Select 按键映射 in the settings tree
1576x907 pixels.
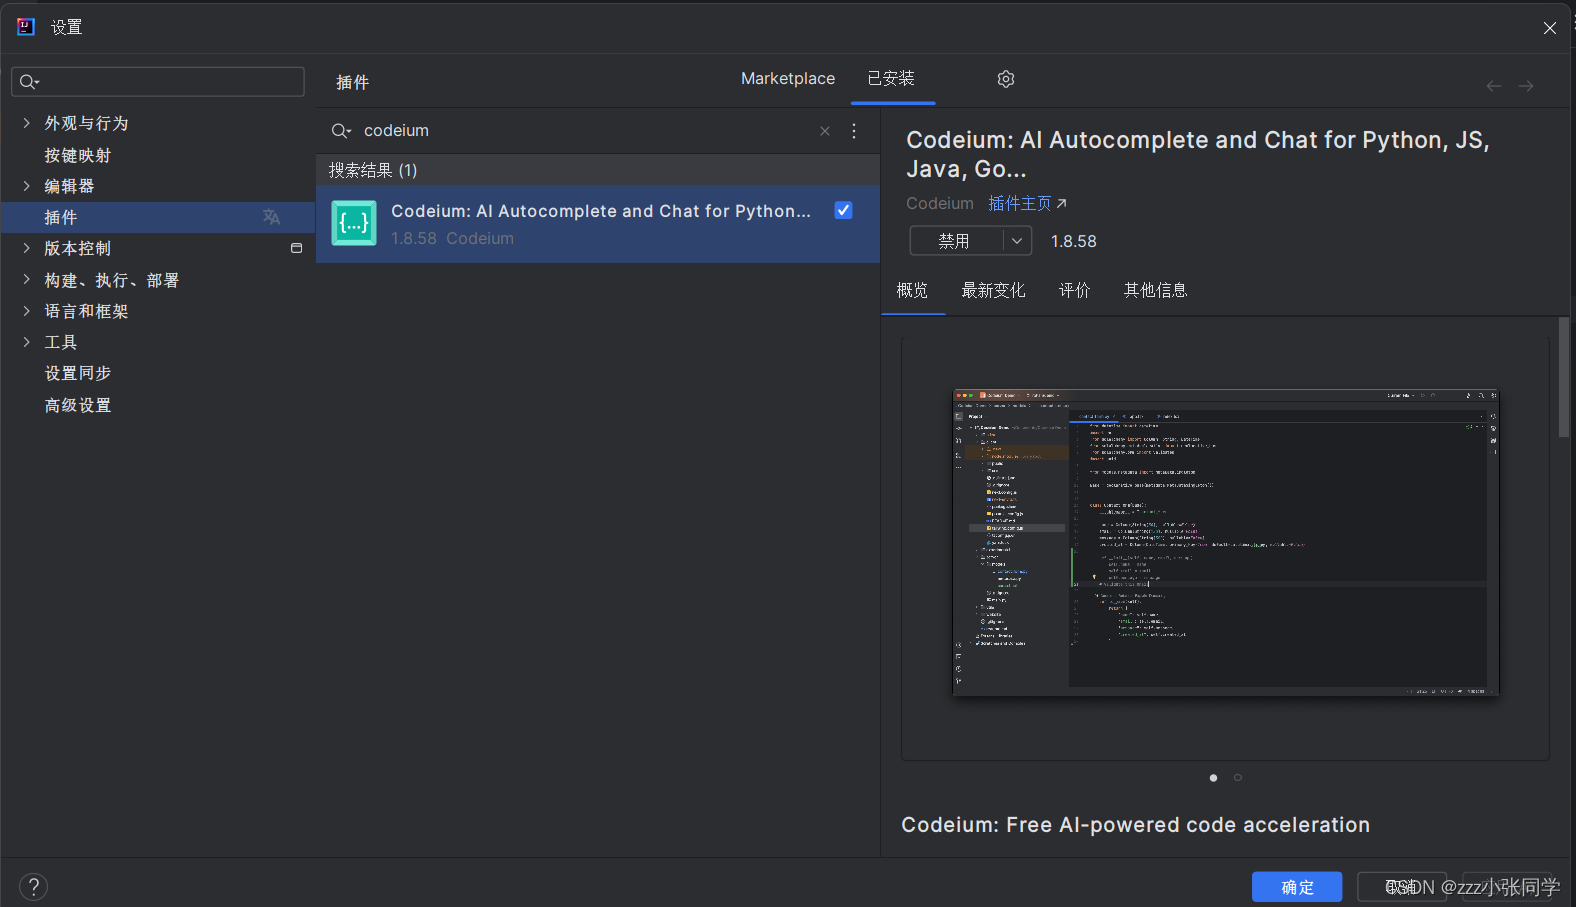(78, 155)
